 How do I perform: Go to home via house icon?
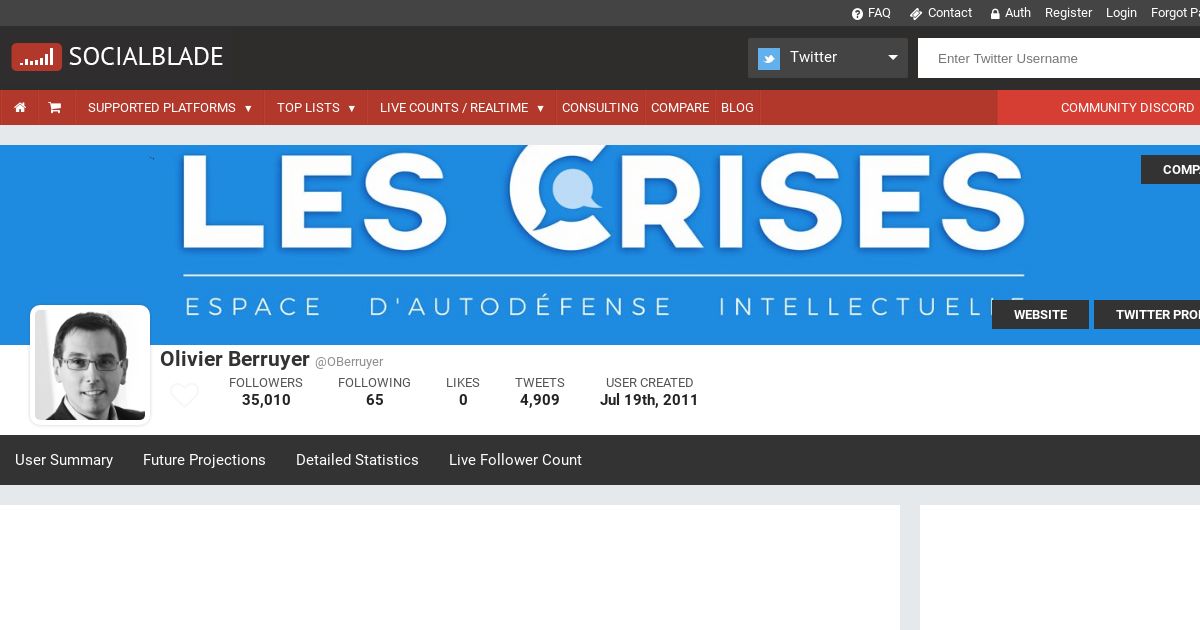point(20,108)
